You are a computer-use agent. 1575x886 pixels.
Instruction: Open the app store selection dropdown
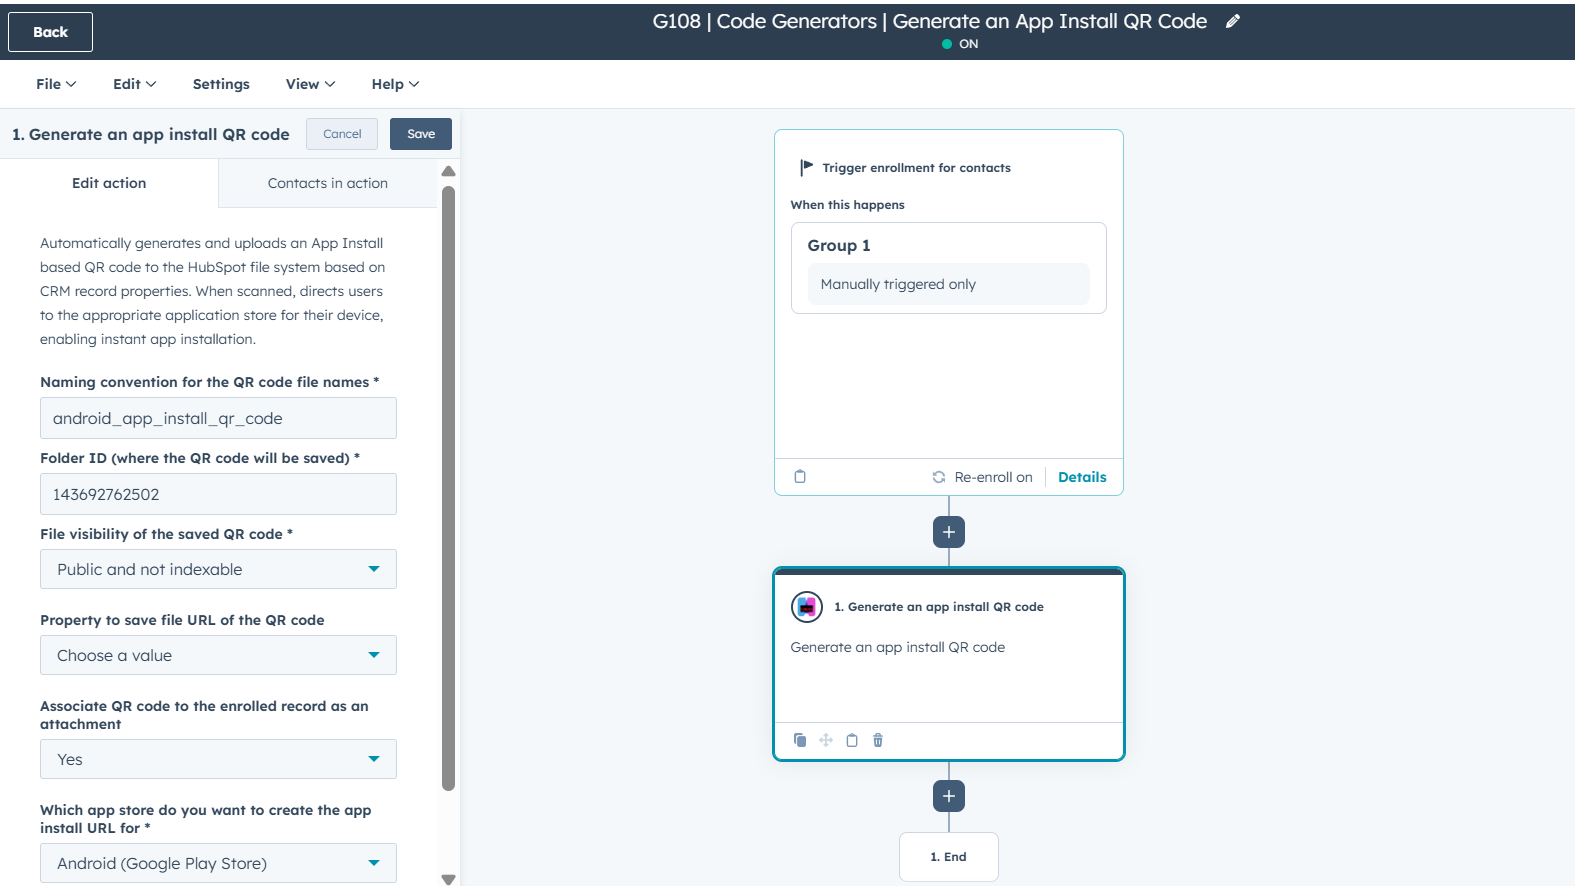pos(218,863)
